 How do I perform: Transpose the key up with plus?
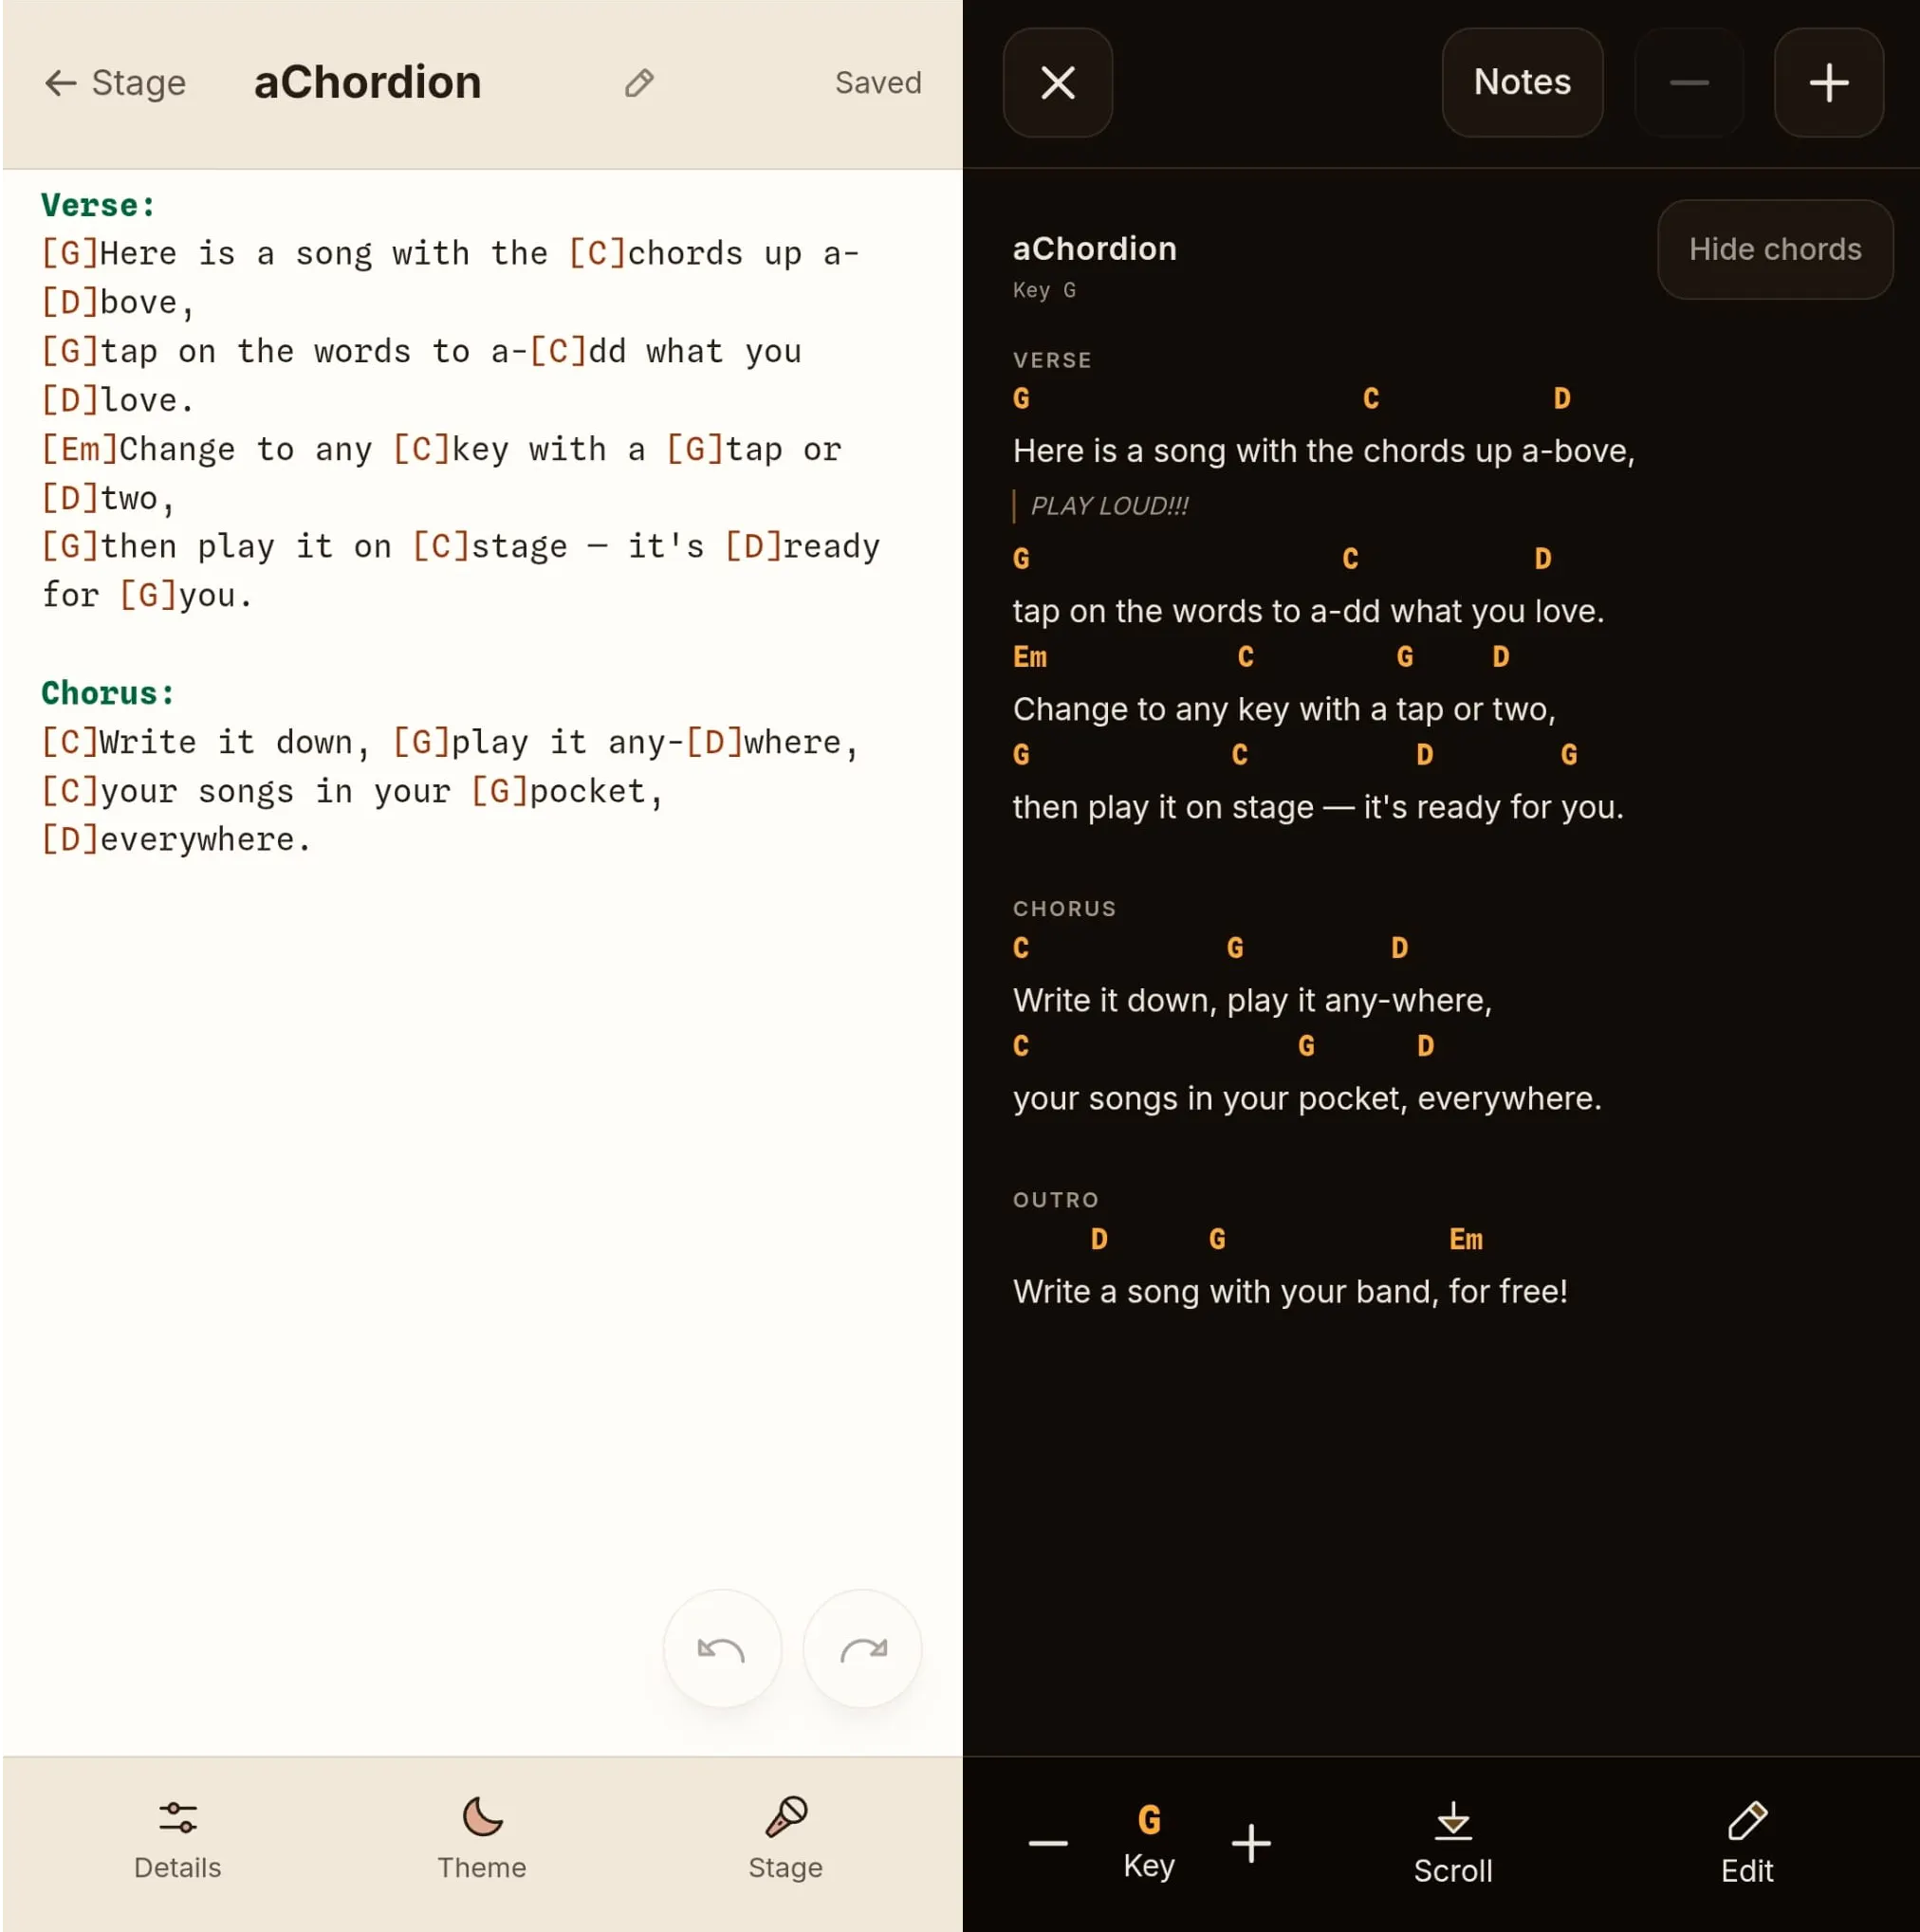click(1251, 1843)
